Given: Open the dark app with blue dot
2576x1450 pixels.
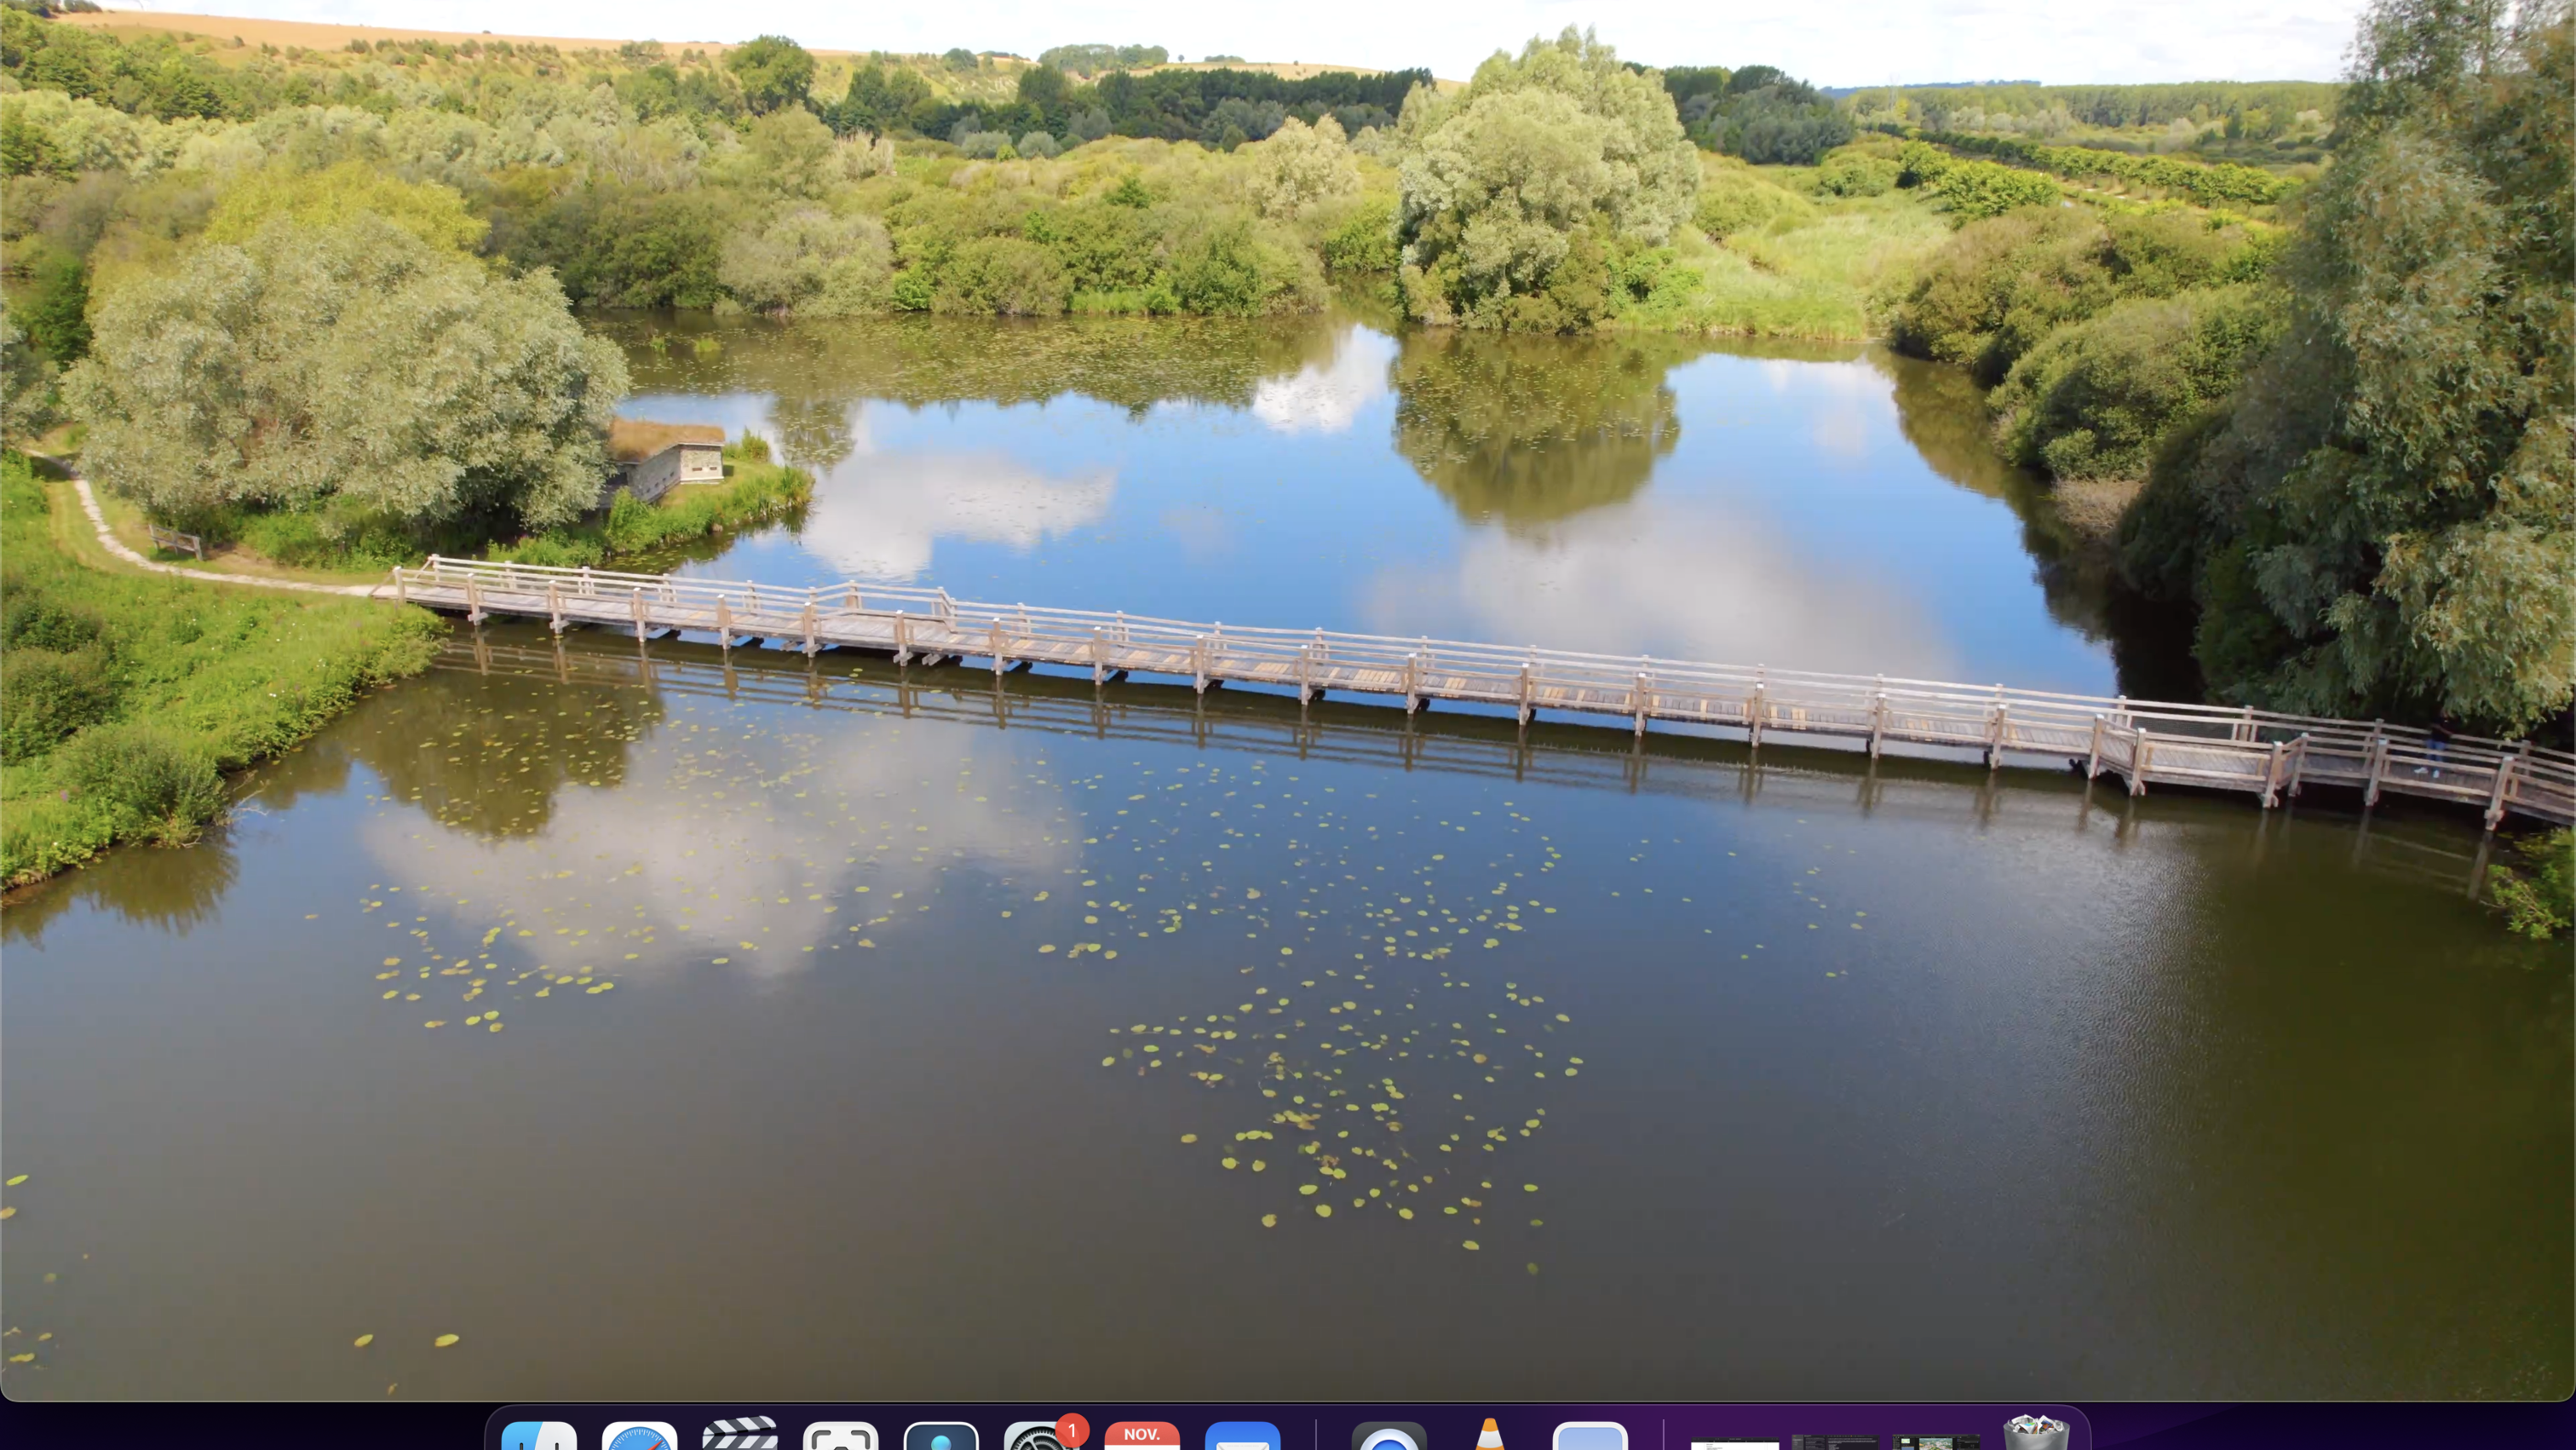Looking at the screenshot, I should pos(941,1436).
